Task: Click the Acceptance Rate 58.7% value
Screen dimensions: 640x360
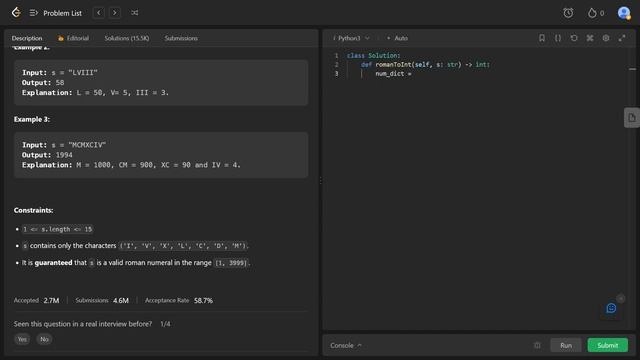Action: (x=203, y=300)
